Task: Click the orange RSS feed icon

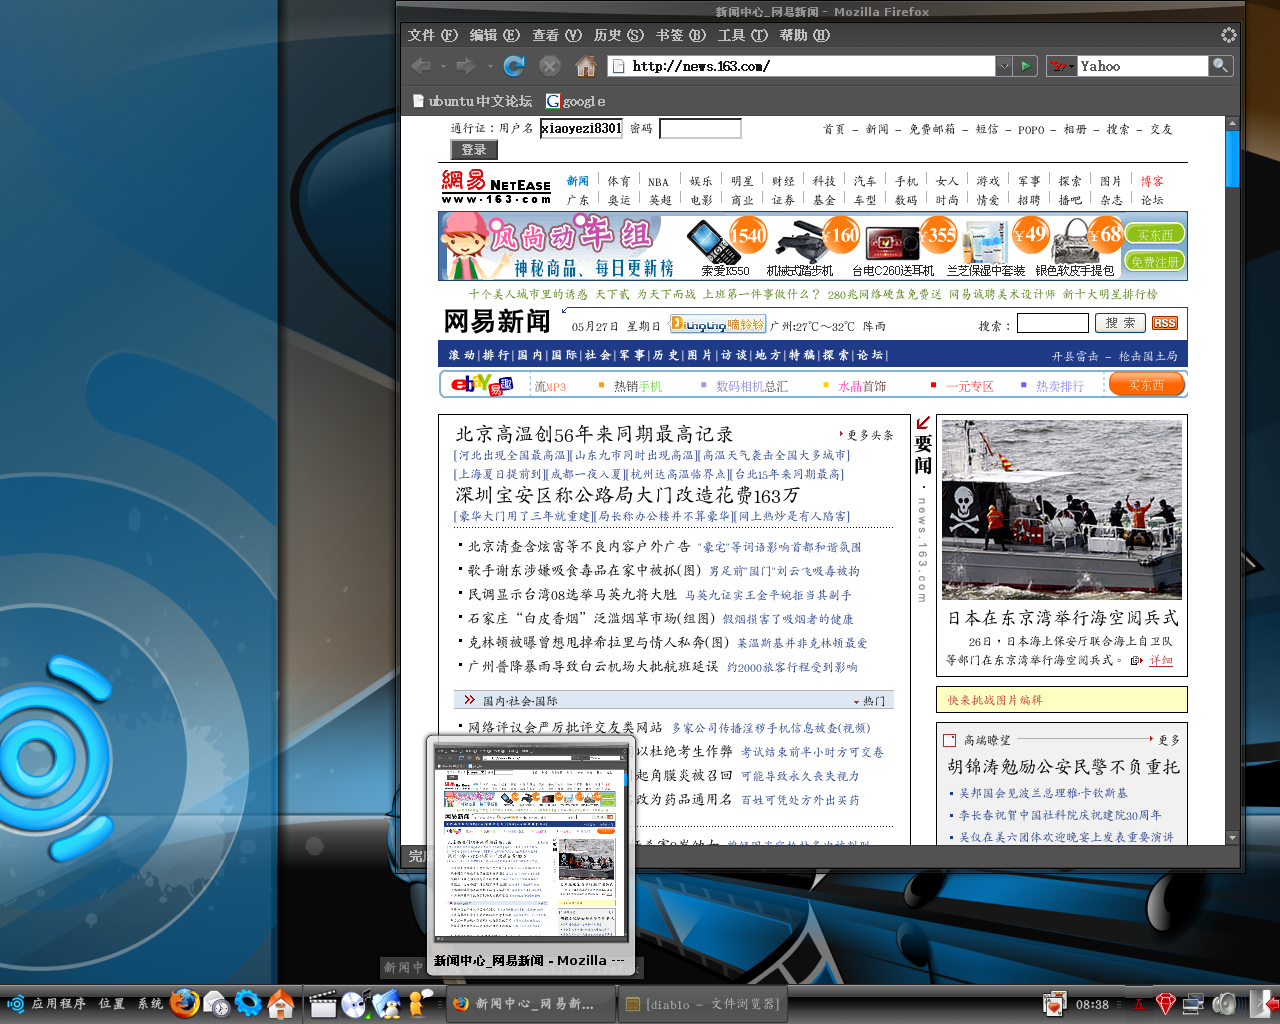Action: coord(1165,323)
